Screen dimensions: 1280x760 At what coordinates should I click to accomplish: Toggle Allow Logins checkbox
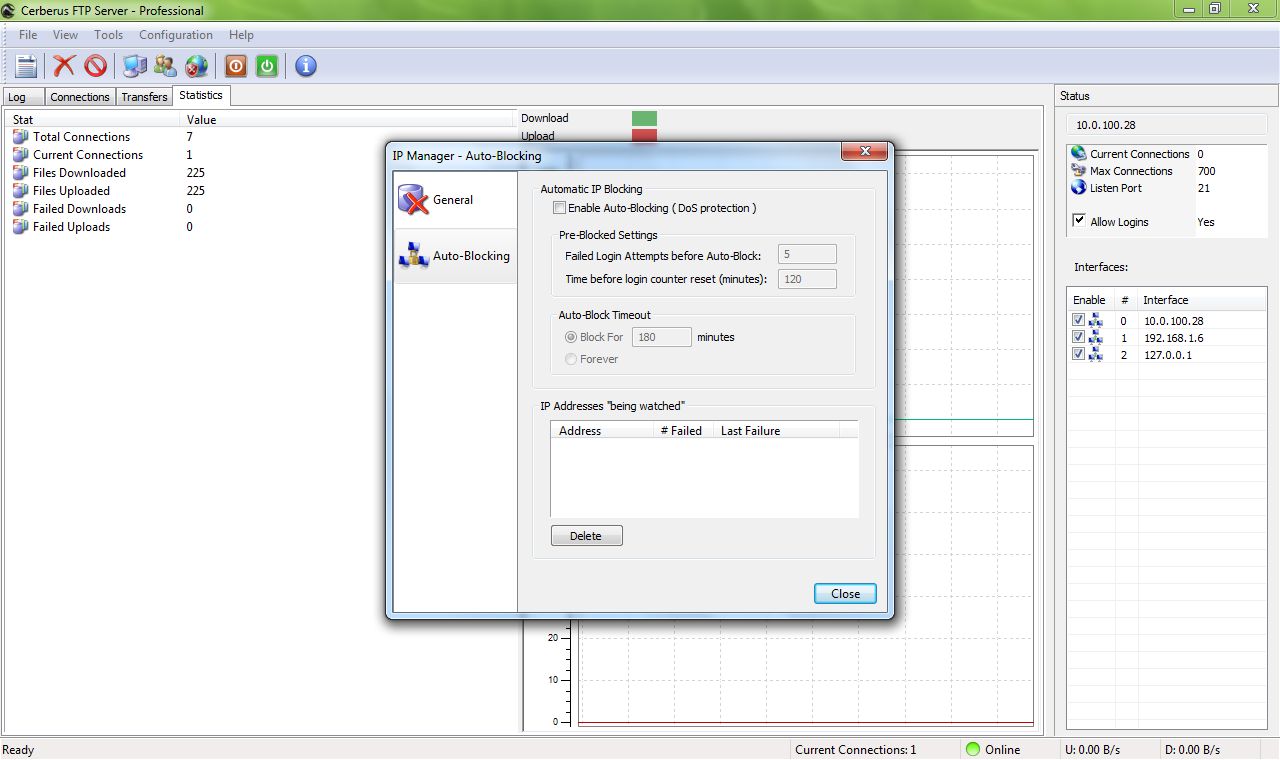point(1079,221)
